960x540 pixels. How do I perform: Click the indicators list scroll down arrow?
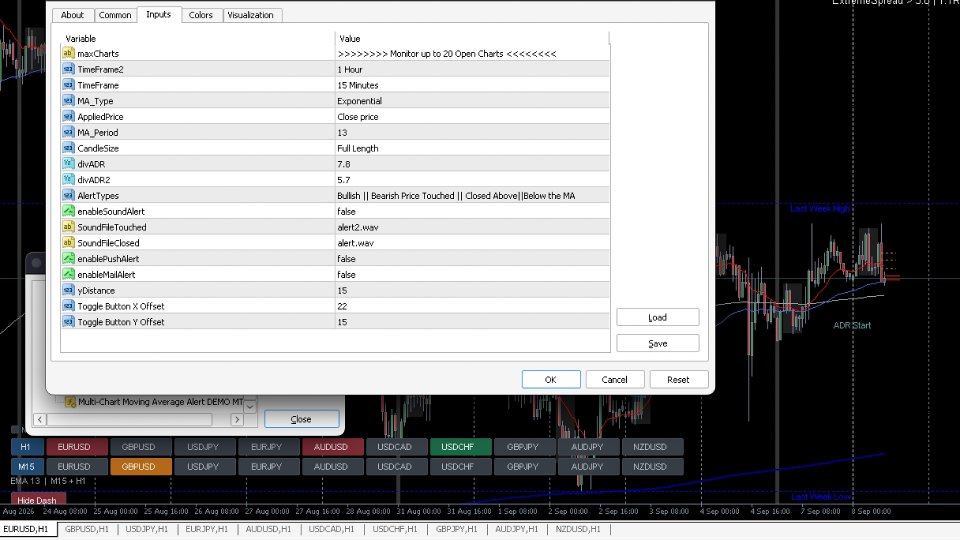click(x=250, y=406)
